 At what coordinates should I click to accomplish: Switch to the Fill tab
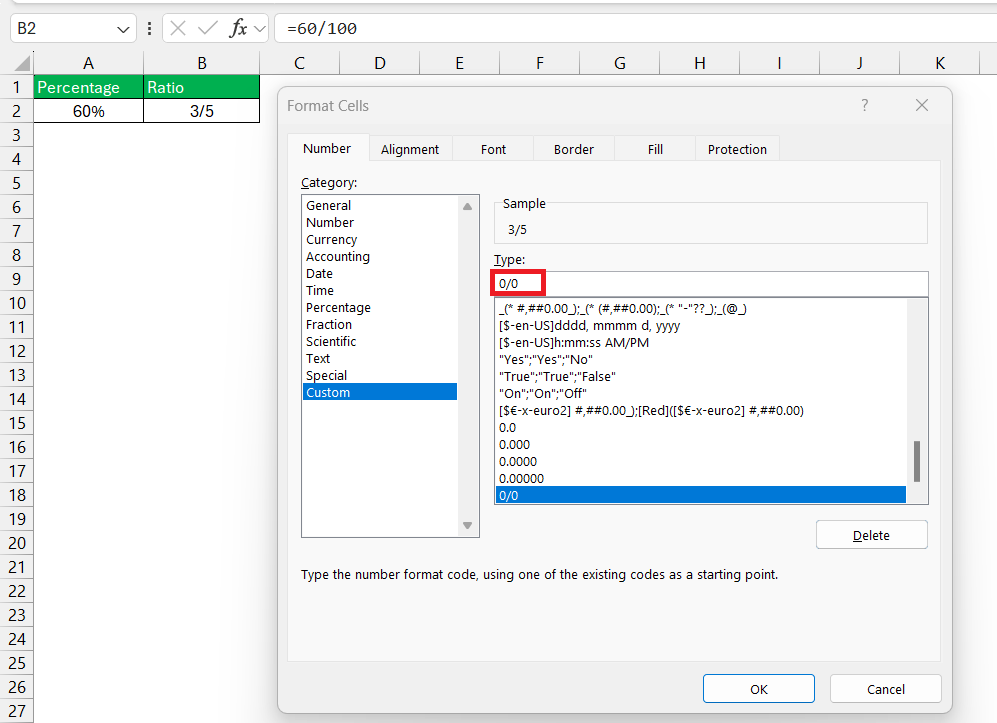(655, 149)
